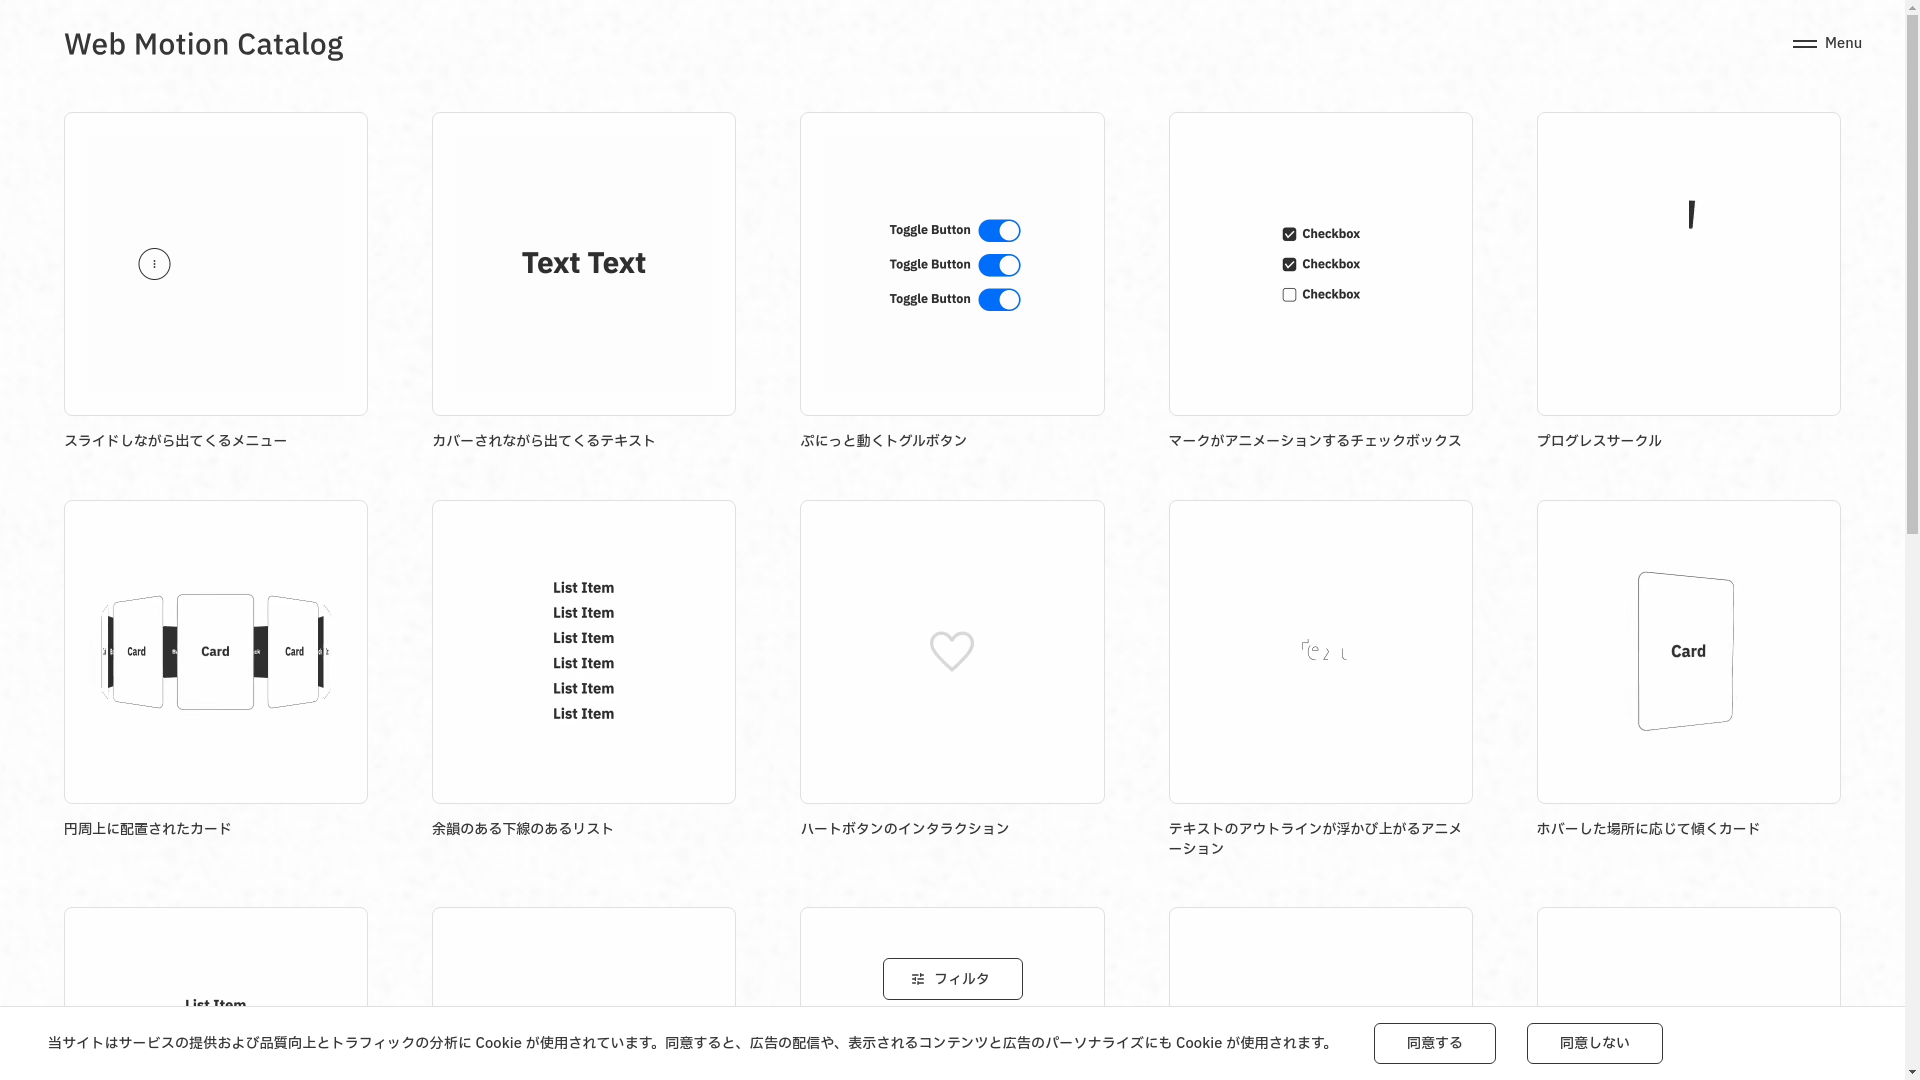
Task: Click the third Checkbox label text
Action: [x=1331, y=295]
